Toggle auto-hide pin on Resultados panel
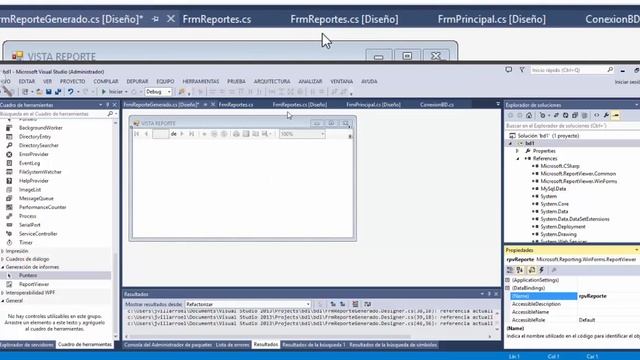Viewport: 640px width, 360px height. pos(489,294)
